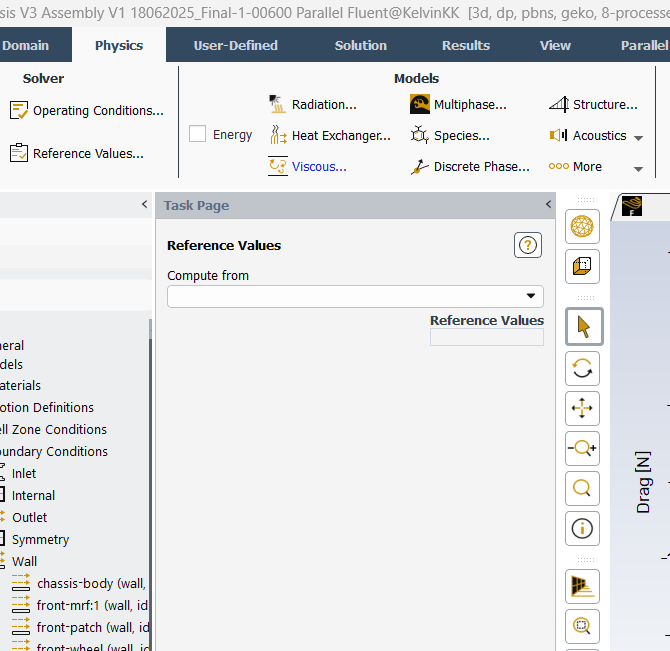The width and height of the screenshot is (670, 651).
Task: Select chassis-body wall in the tree
Action: pos(91,584)
